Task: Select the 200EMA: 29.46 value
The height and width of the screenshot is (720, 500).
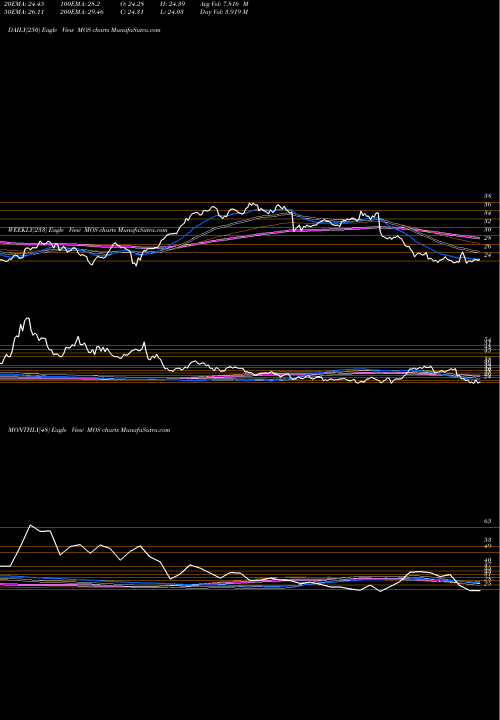Action: 80,12
